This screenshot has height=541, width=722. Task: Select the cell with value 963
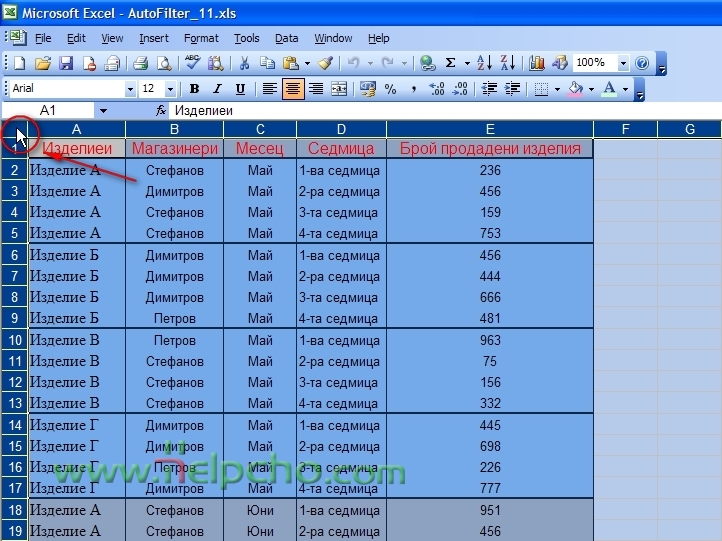pyautogui.click(x=490, y=340)
